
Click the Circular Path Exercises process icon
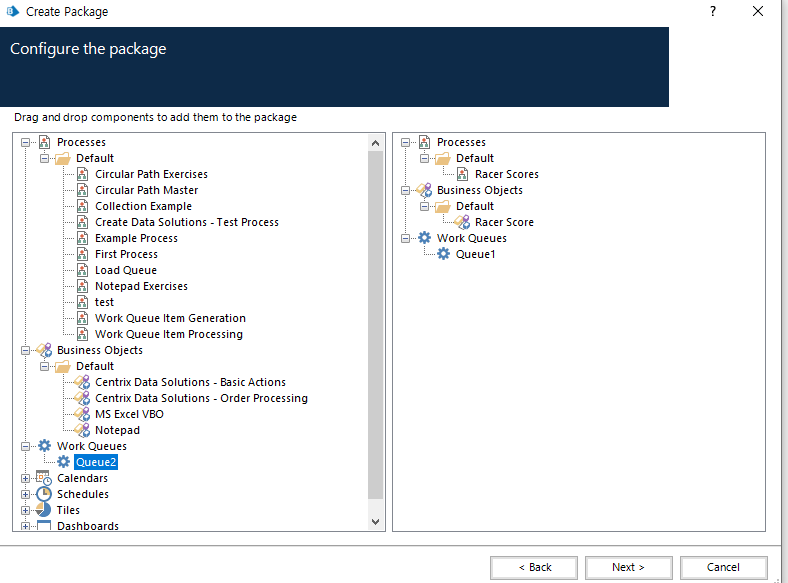coord(83,174)
